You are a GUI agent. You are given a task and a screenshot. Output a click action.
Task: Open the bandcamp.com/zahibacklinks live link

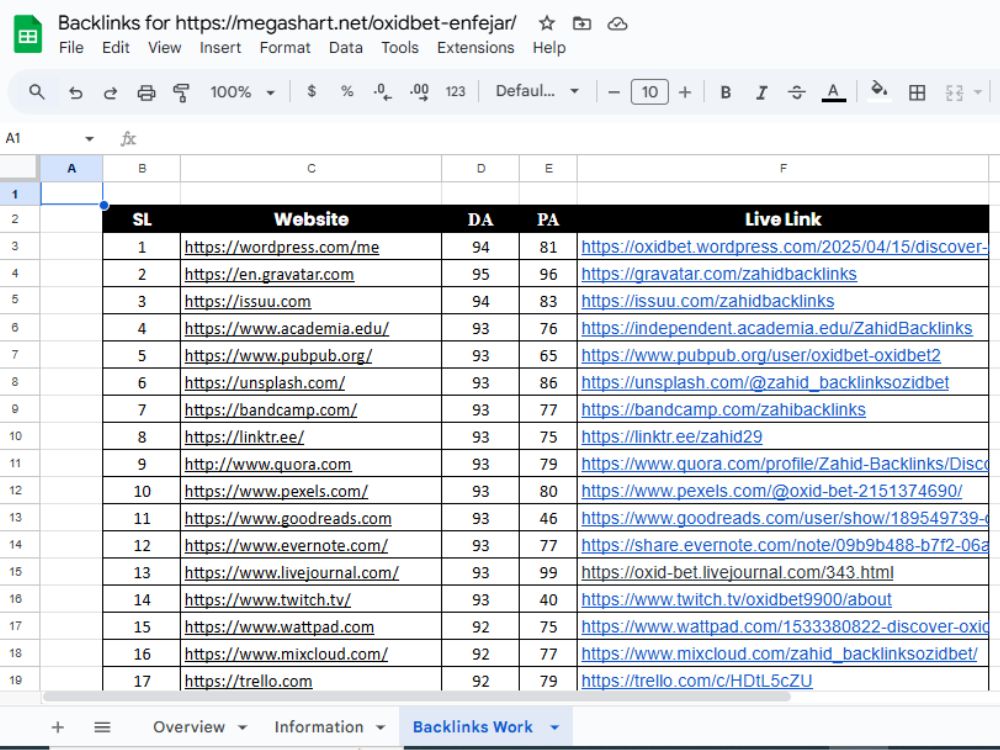coord(723,409)
